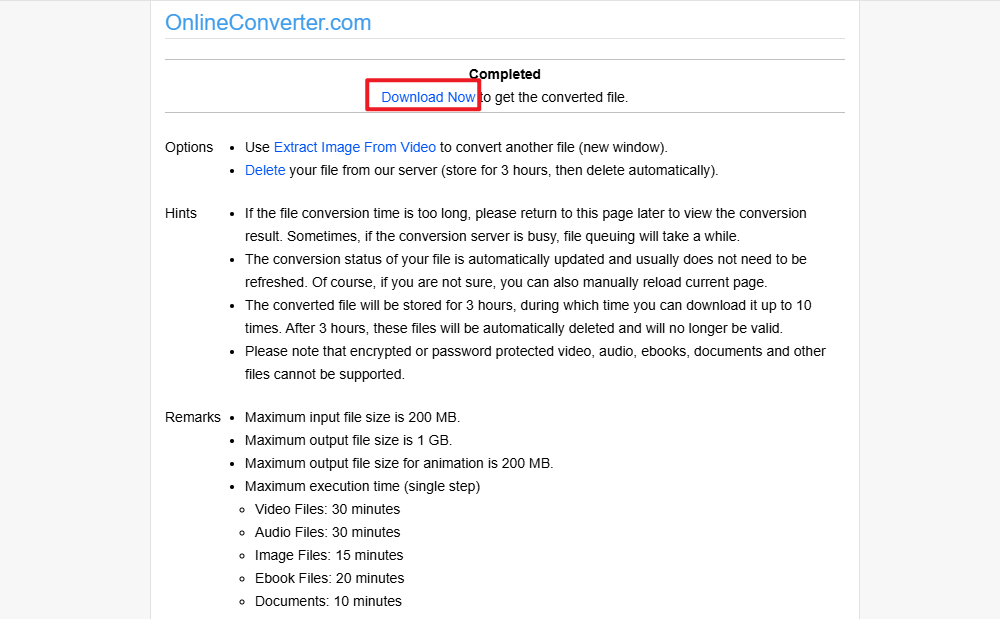
Task: Click Download Now to get converted file
Action: coord(428,97)
